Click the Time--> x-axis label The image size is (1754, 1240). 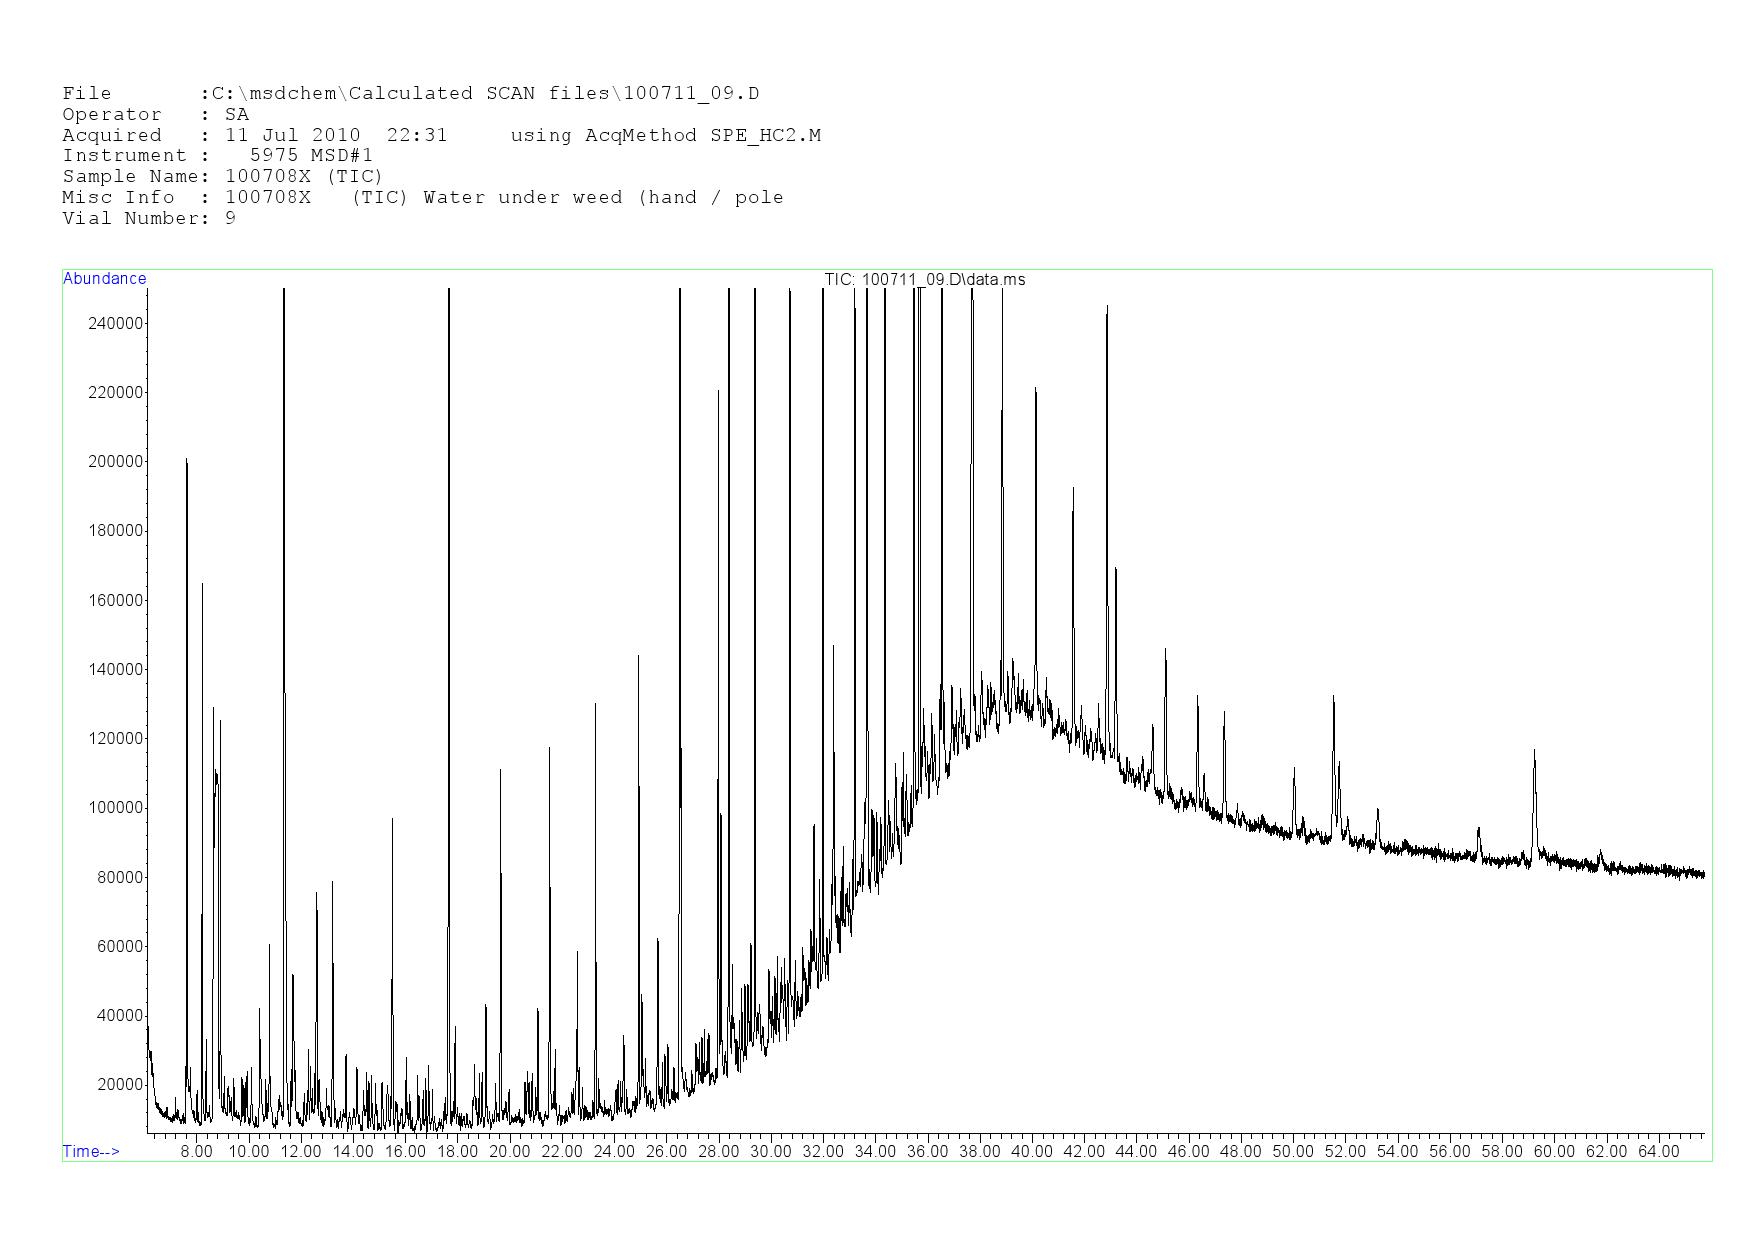(91, 1152)
